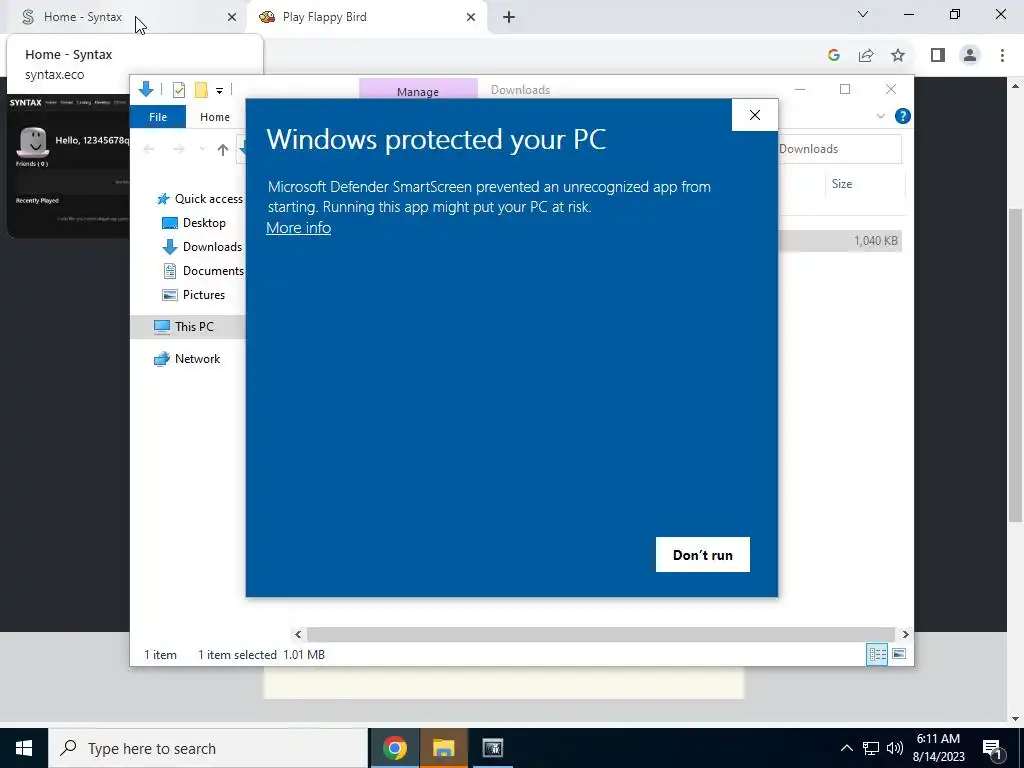Screen dimensions: 1024x768
Task: Click the third app icon on taskbar
Action: click(492, 748)
